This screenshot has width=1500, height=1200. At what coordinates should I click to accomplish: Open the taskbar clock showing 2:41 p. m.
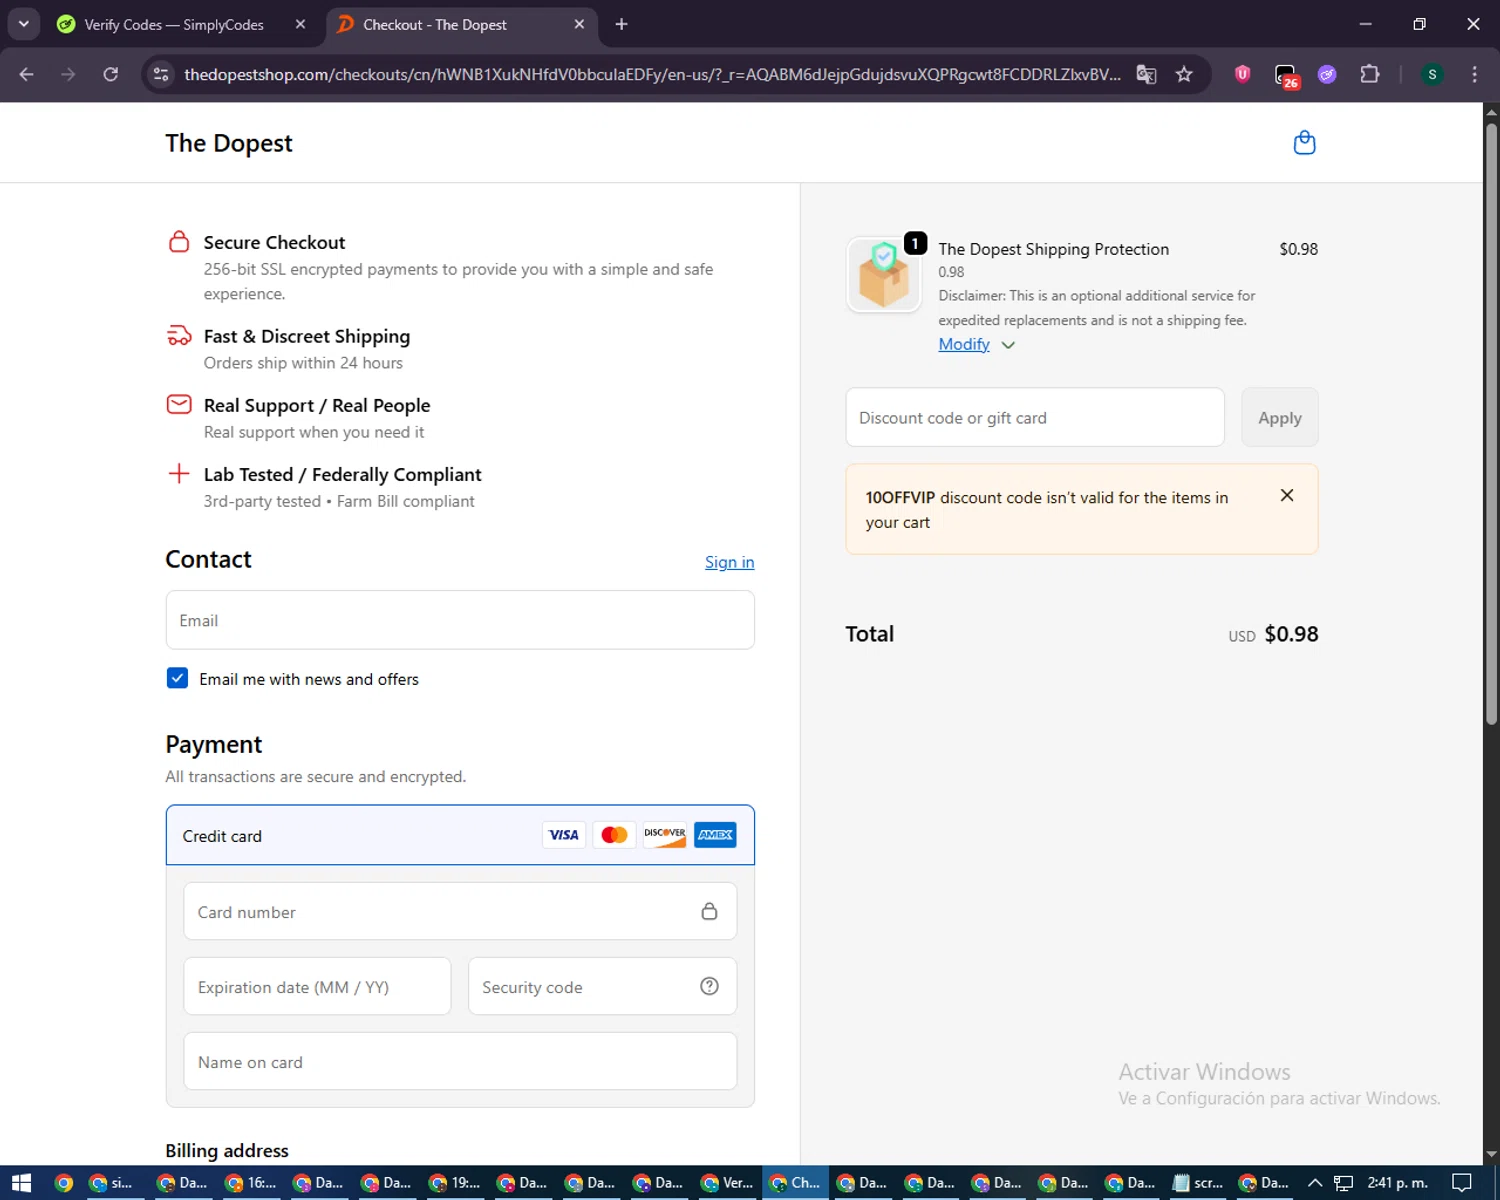1398,1183
